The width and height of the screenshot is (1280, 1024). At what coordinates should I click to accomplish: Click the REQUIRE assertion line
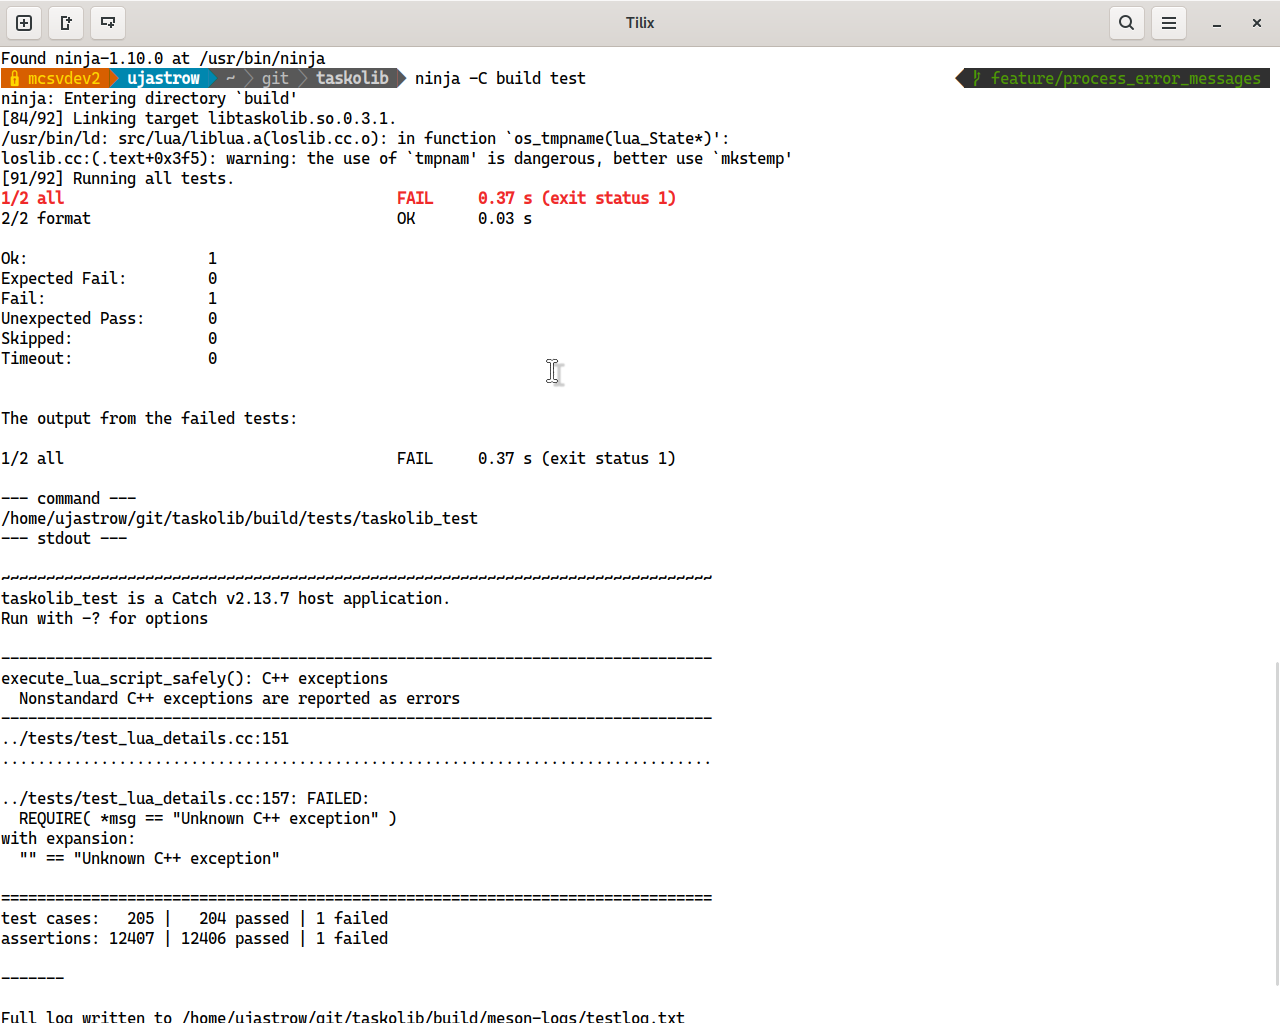[x=208, y=818]
